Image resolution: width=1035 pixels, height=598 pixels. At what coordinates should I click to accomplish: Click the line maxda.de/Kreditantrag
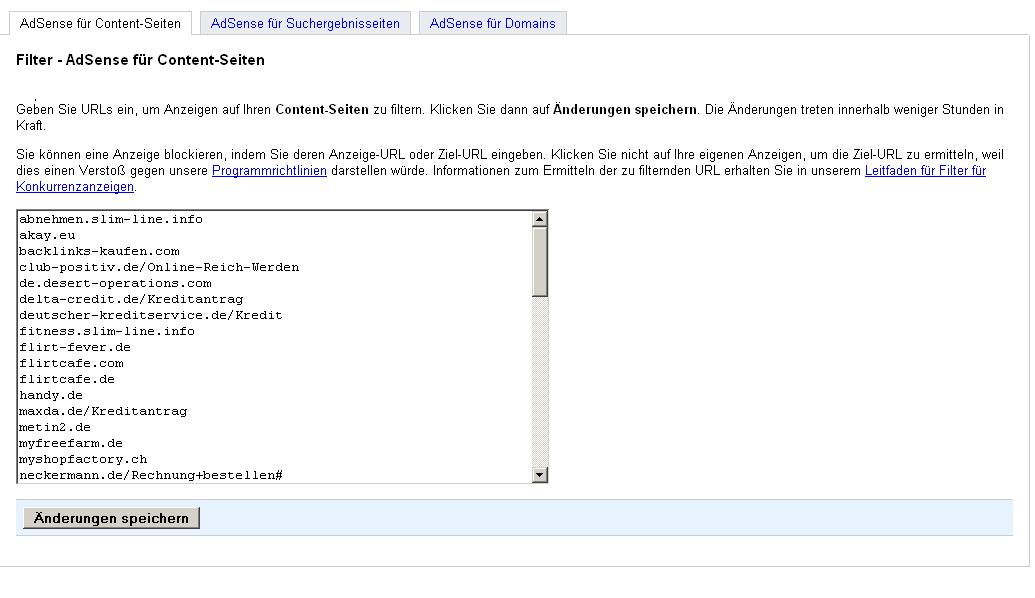(x=103, y=411)
